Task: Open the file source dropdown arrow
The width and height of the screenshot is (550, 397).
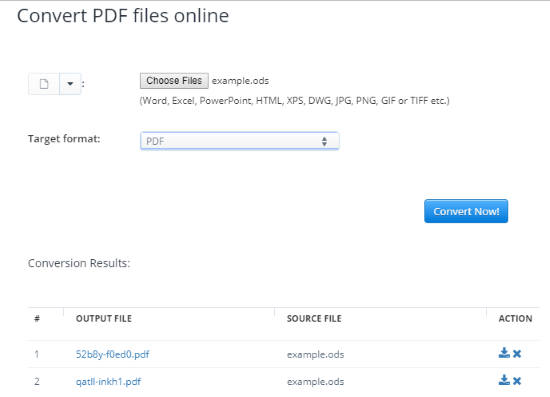Action: coord(70,84)
